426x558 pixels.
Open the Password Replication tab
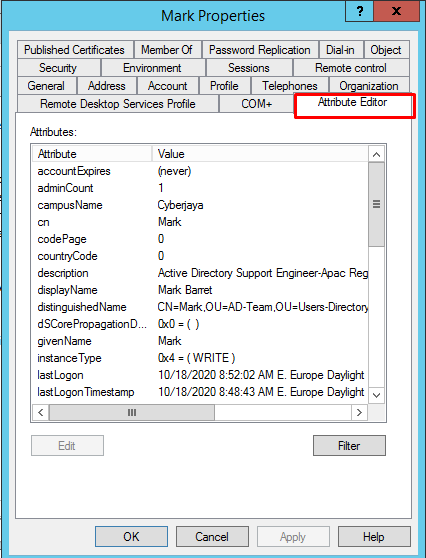tap(260, 50)
